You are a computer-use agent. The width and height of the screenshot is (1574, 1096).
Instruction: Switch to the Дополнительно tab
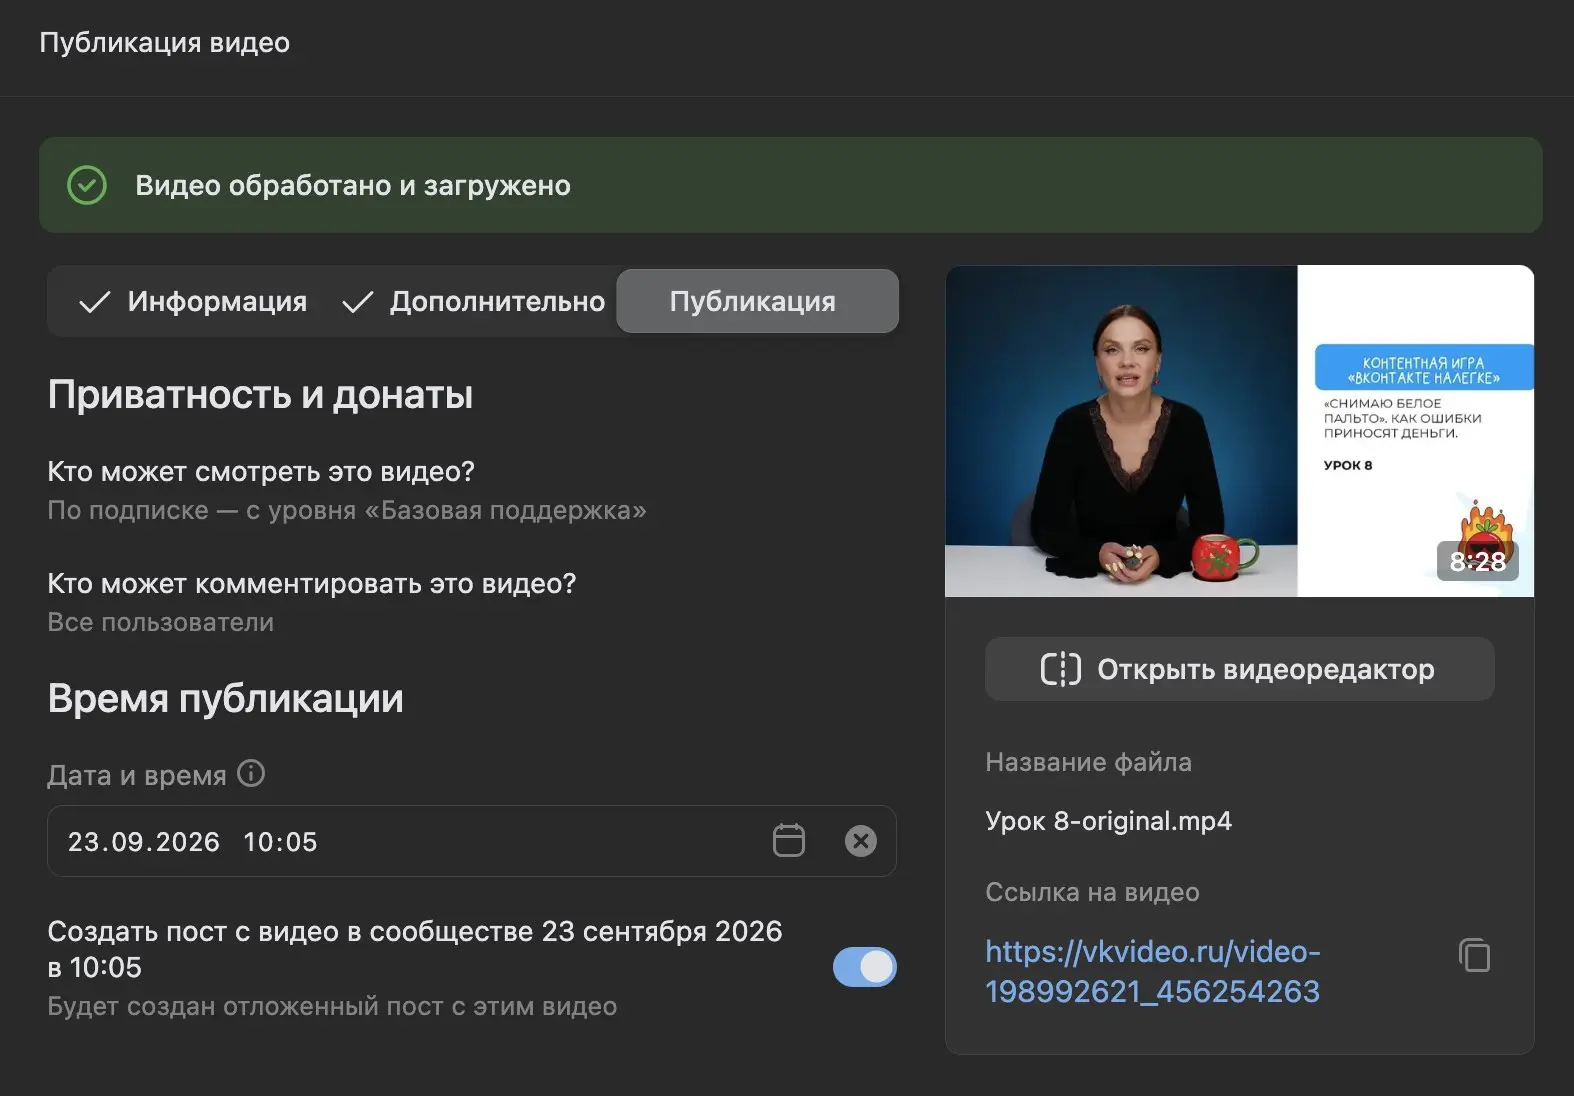[x=473, y=301]
